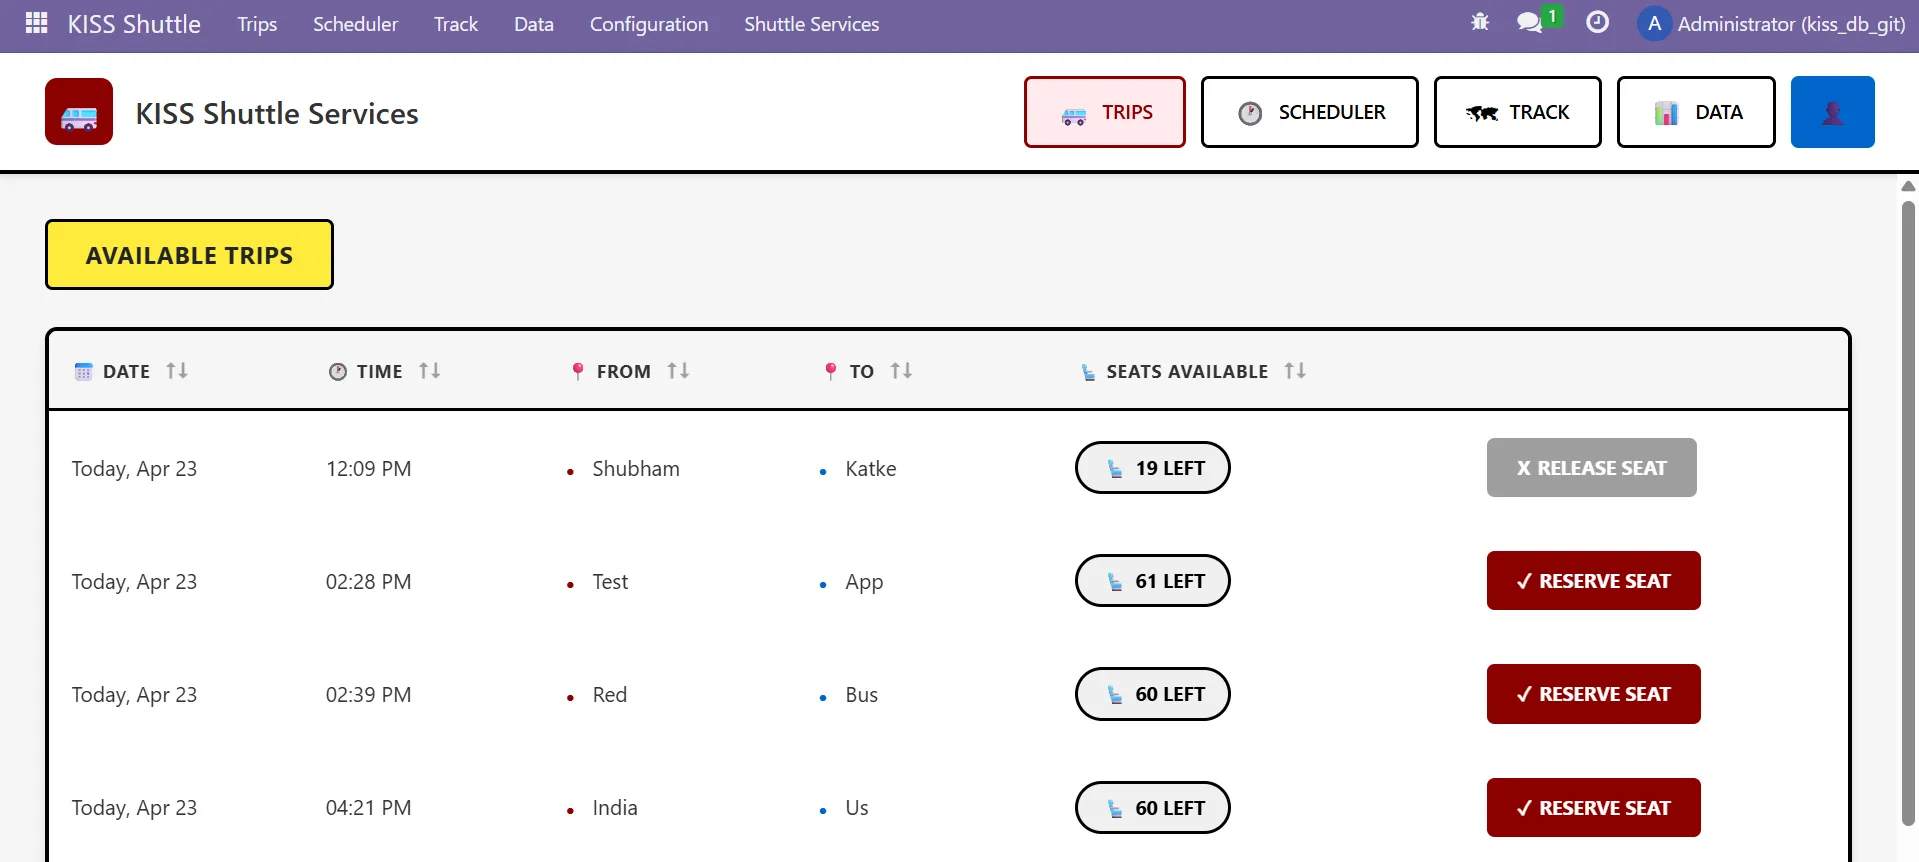The image size is (1919, 862).
Task: Click the KISS Shuttle Services heading
Action: [277, 113]
